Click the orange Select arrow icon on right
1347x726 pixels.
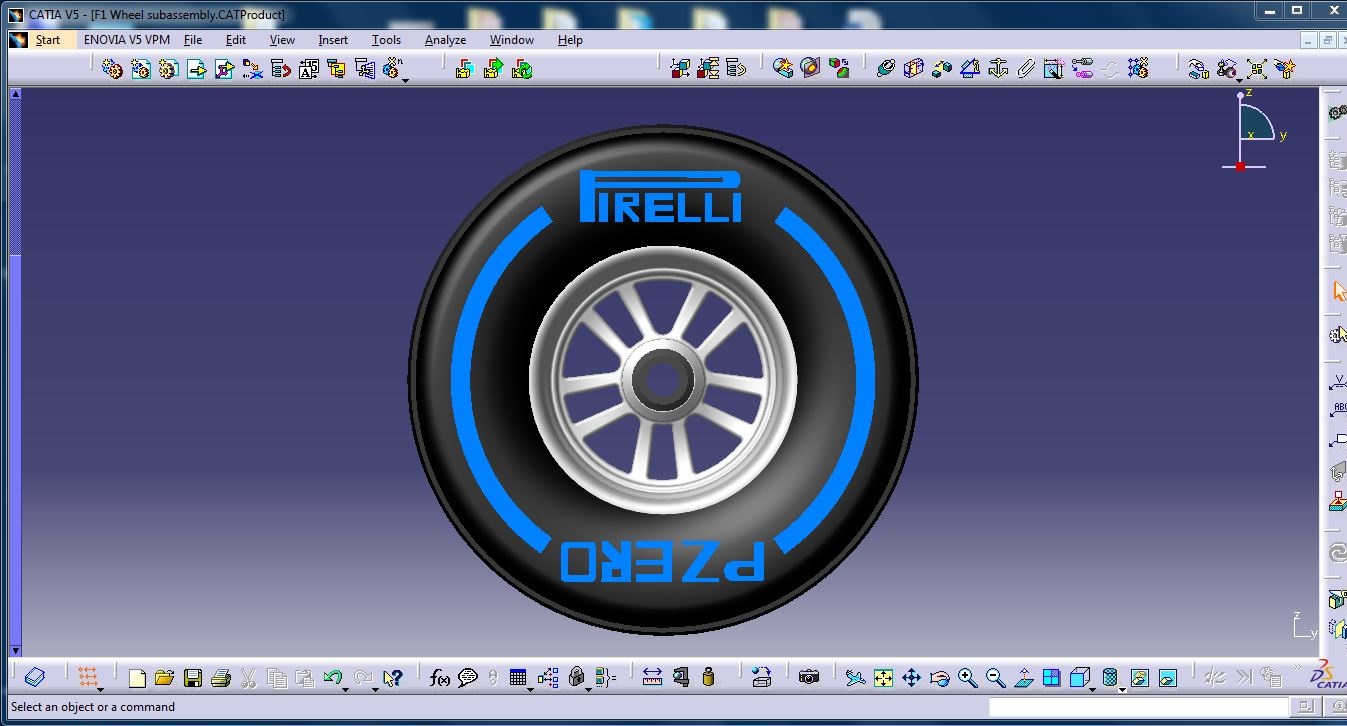(1339, 291)
